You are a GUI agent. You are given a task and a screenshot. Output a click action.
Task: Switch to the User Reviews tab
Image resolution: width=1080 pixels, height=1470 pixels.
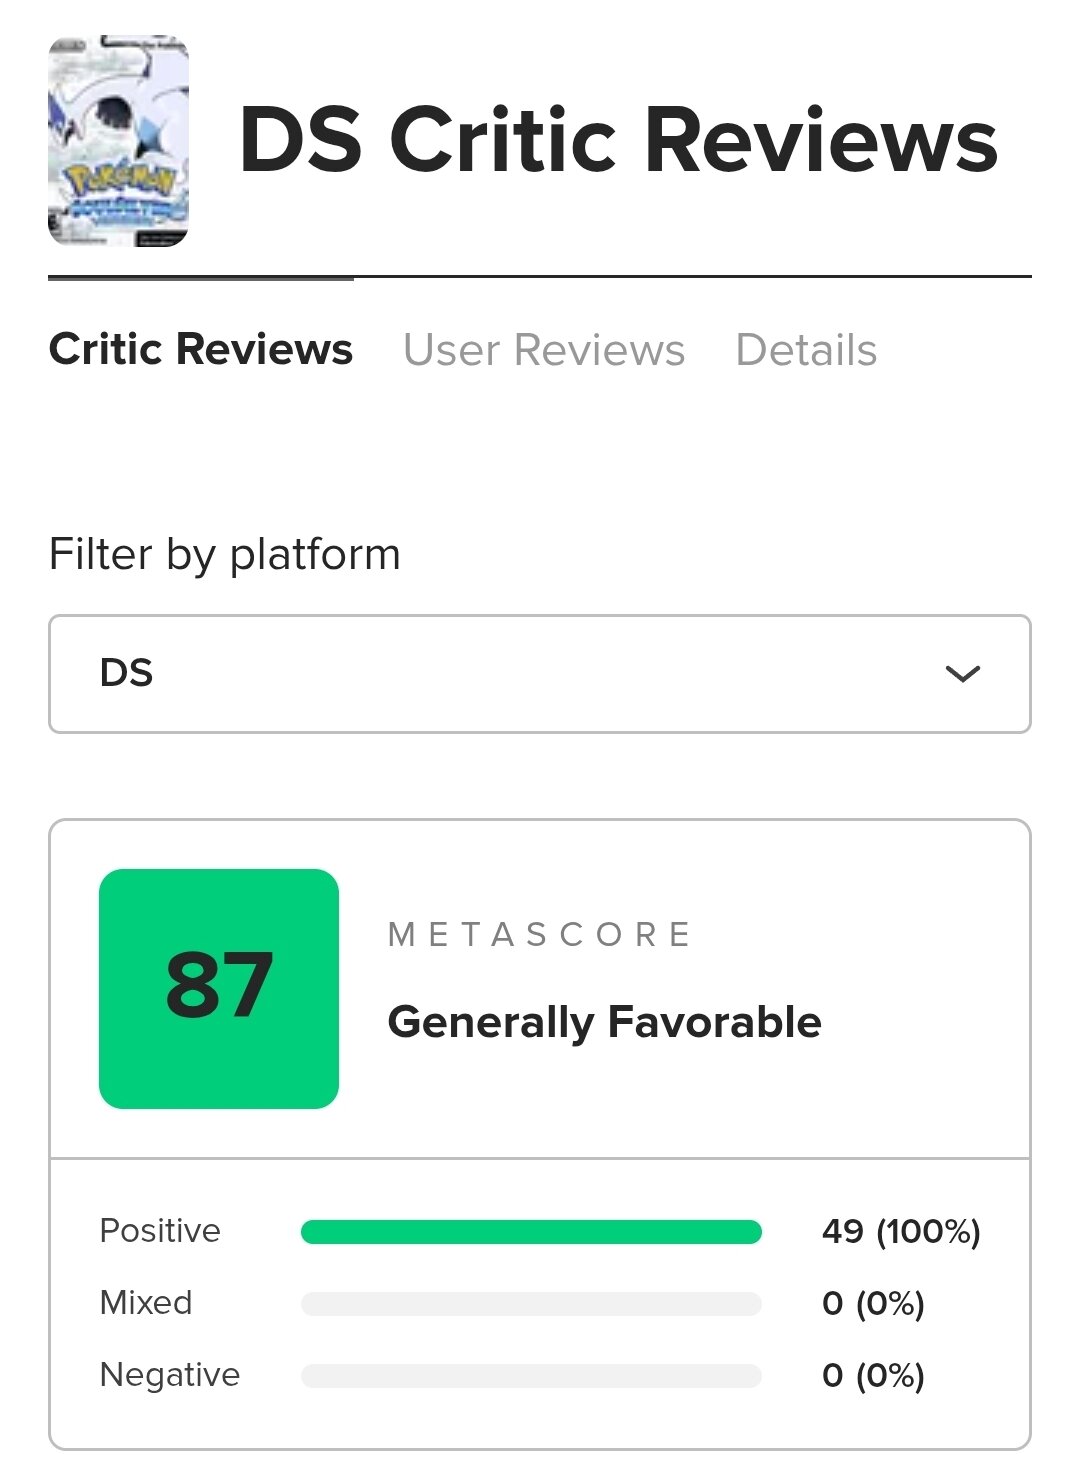coord(544,350)
